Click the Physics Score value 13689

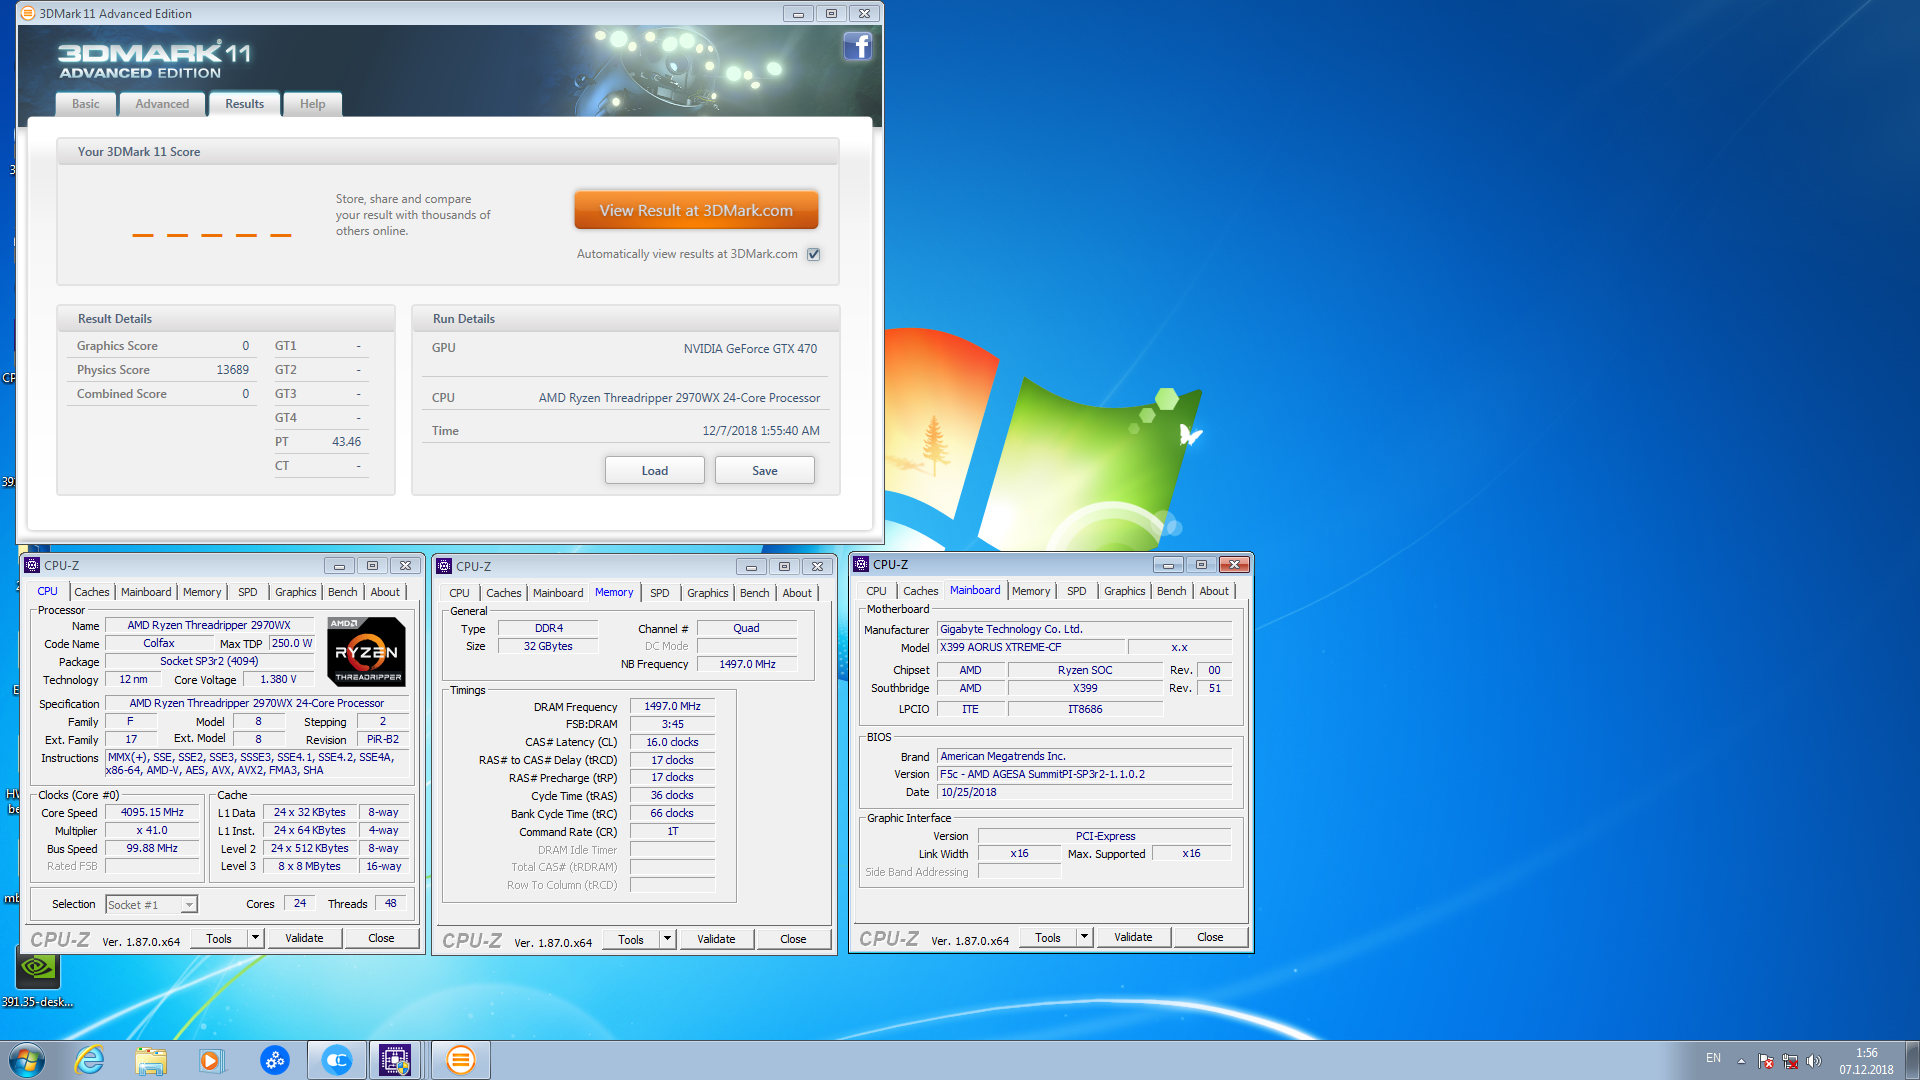pyautogui.click(x=232, y=370)
